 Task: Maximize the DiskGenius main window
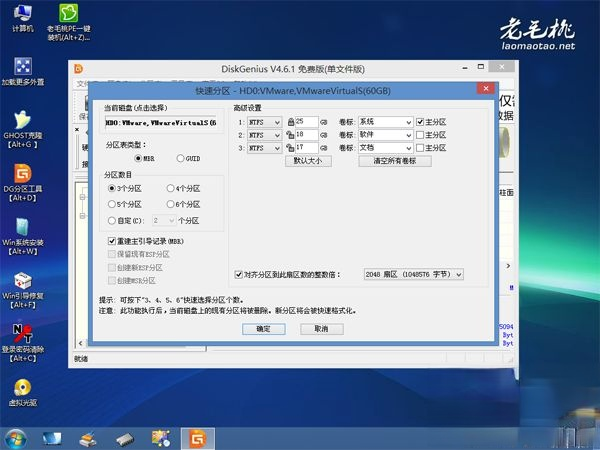[x=481, y=67]
